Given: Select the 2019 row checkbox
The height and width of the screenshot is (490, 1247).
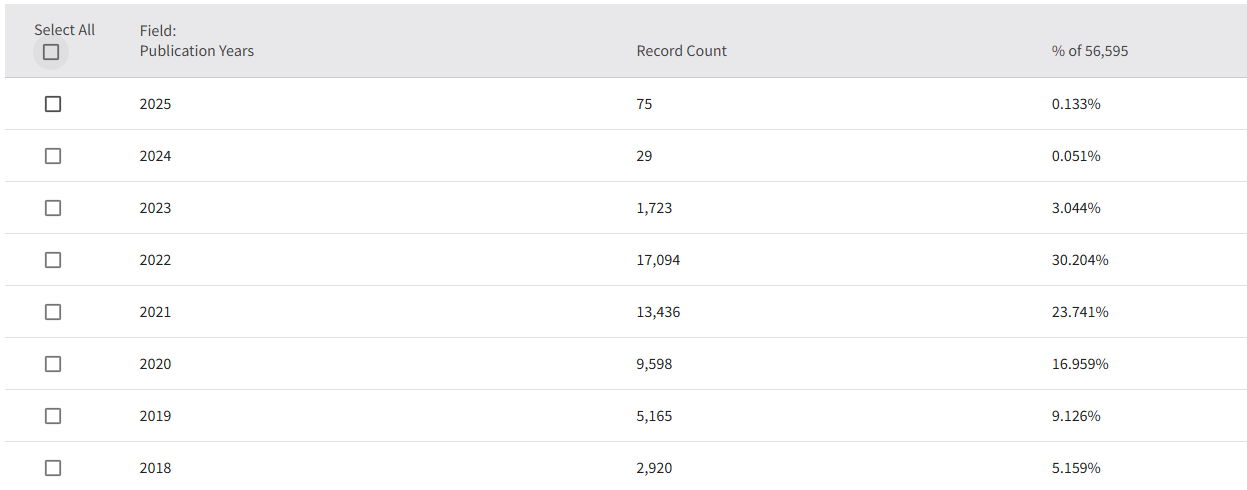Looking at the screenshot, I should pyautogui.click(x=53, y=416).
